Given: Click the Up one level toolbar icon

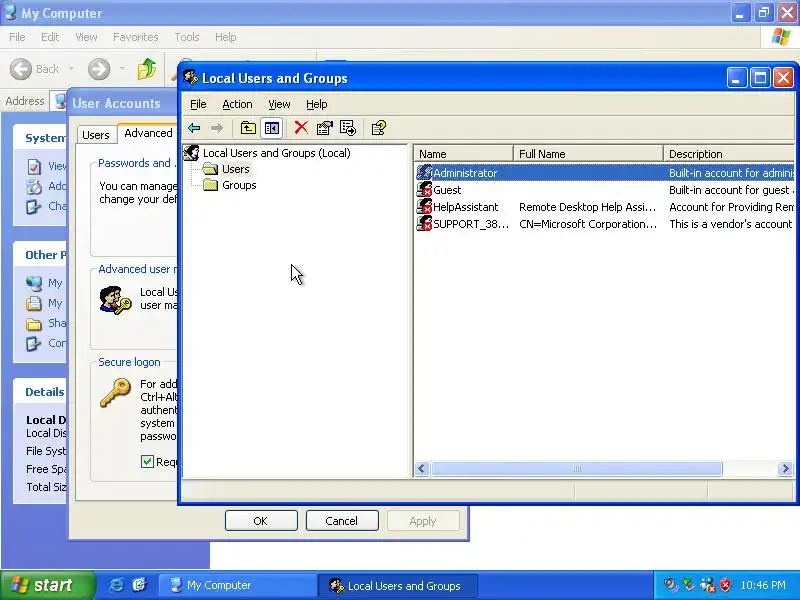Looking at the screenshot, I should click(x=248, y=128).
